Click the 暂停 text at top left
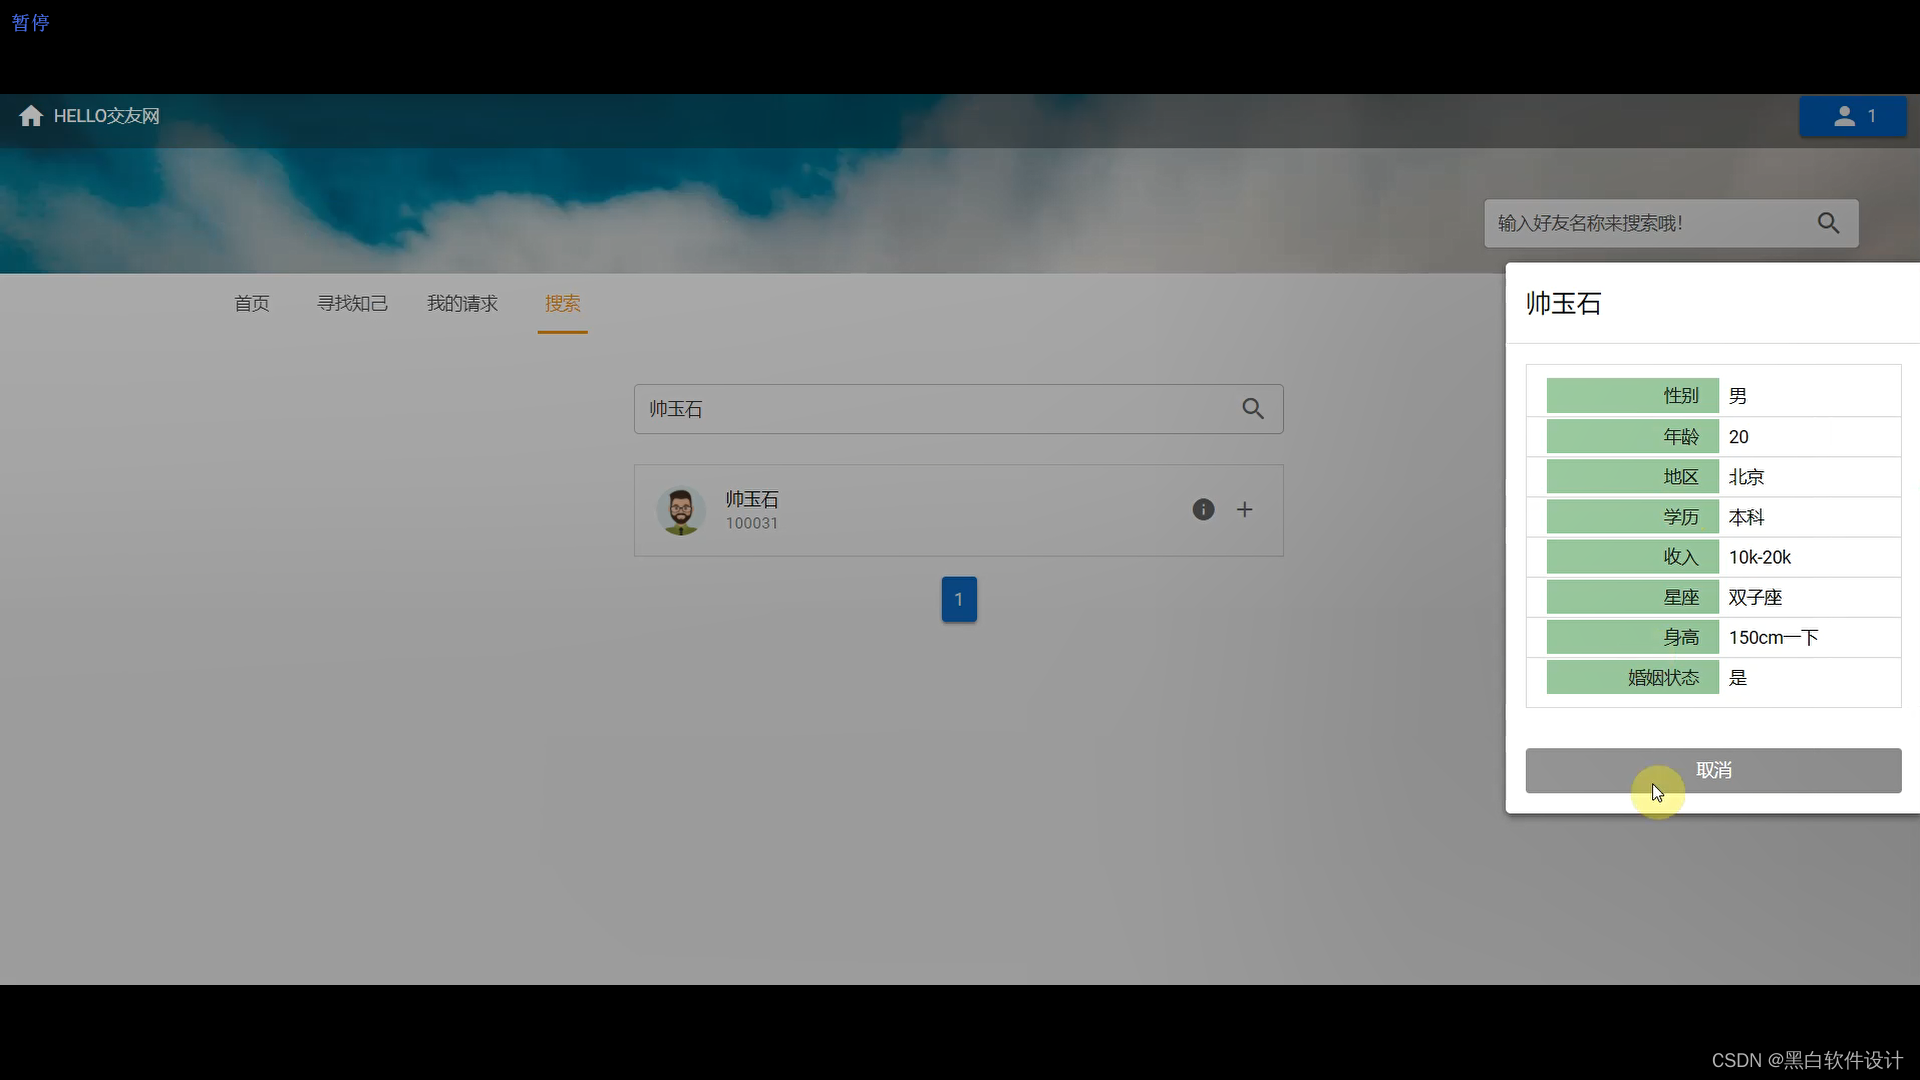This screenshot has width=1920, height=1080. 30,22
